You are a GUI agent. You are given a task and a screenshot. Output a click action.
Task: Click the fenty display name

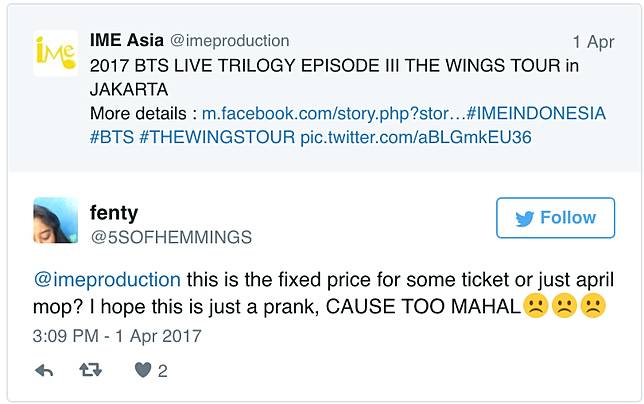point(114,212)
